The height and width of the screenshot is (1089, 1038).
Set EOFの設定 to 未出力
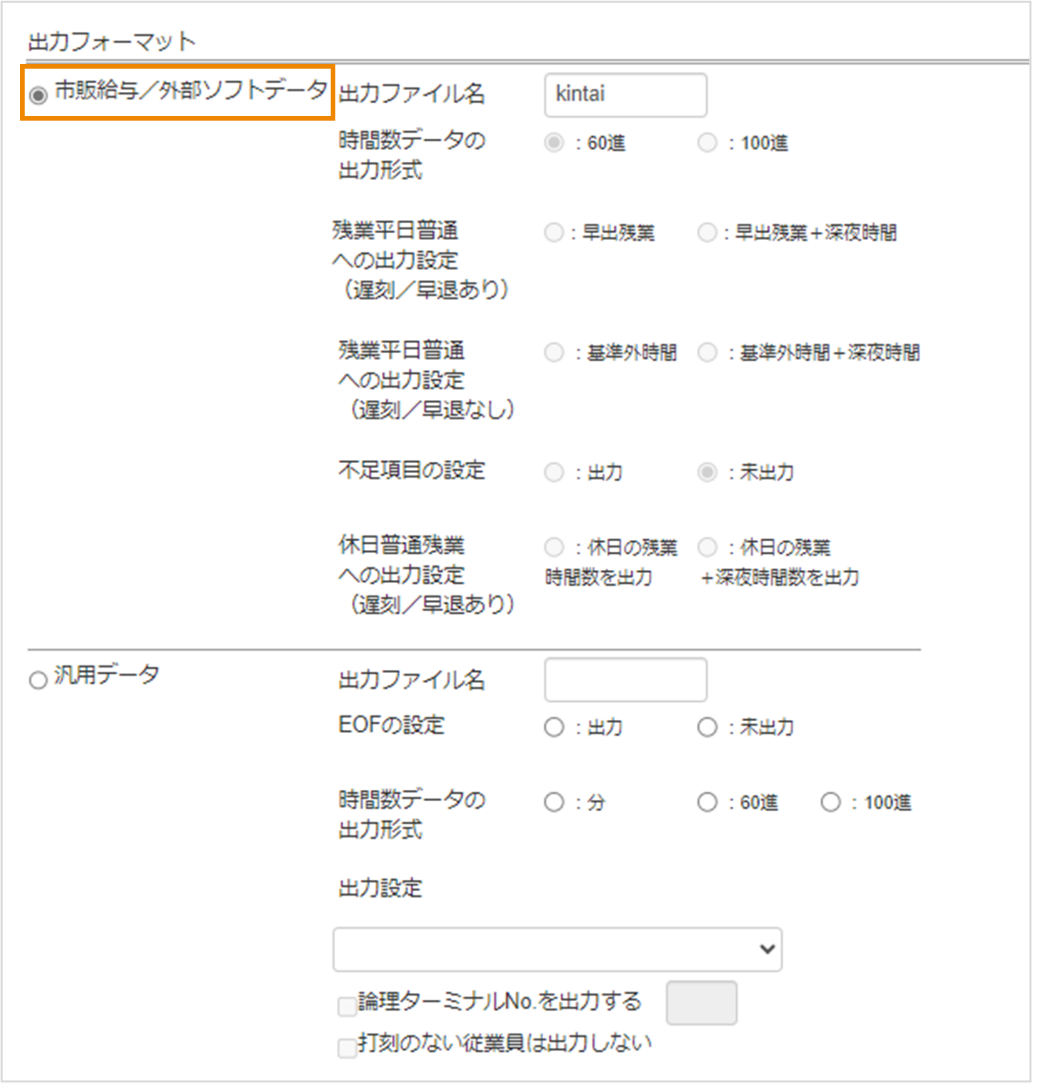tap(707, 727)
